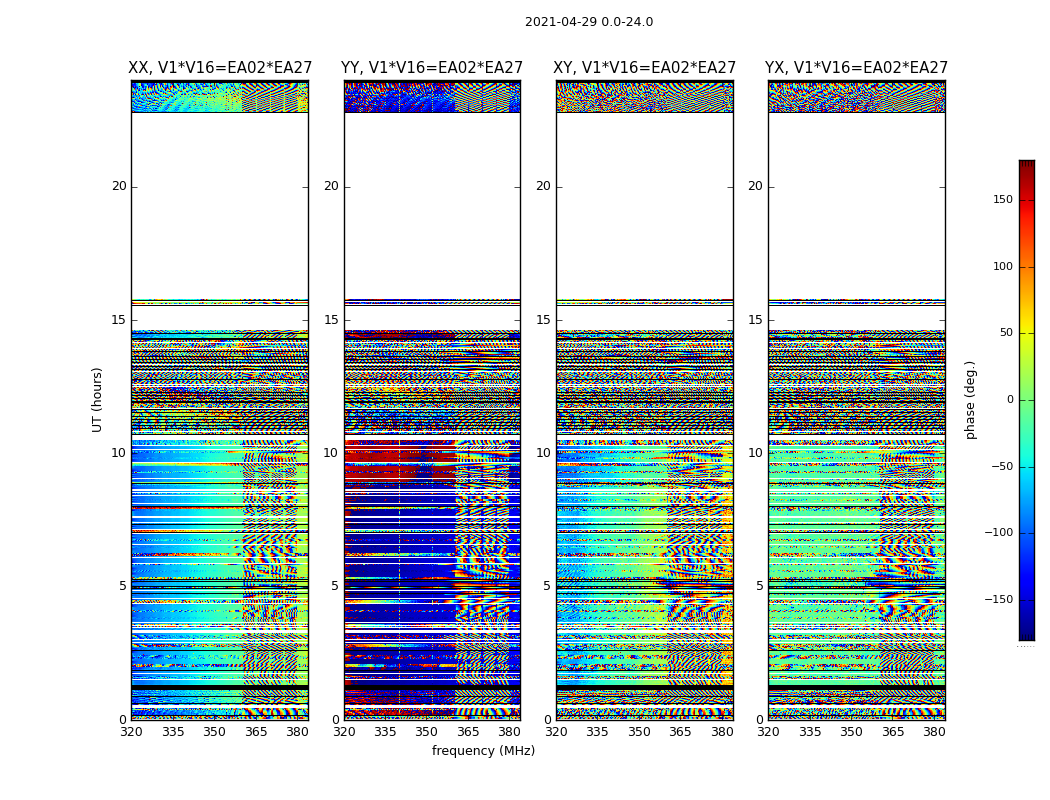Click the YX panel title text
The image size is (1050, 800).
pyautogui.click(x=856, y=68)
